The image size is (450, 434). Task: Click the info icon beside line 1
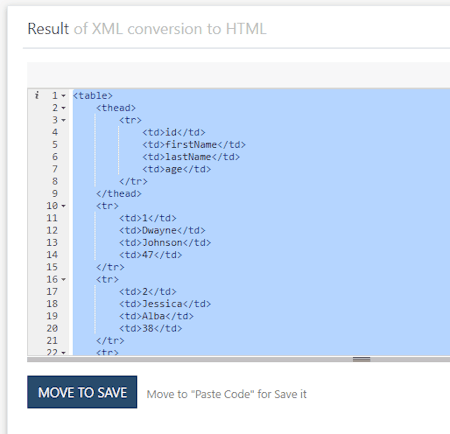[37, 95]
